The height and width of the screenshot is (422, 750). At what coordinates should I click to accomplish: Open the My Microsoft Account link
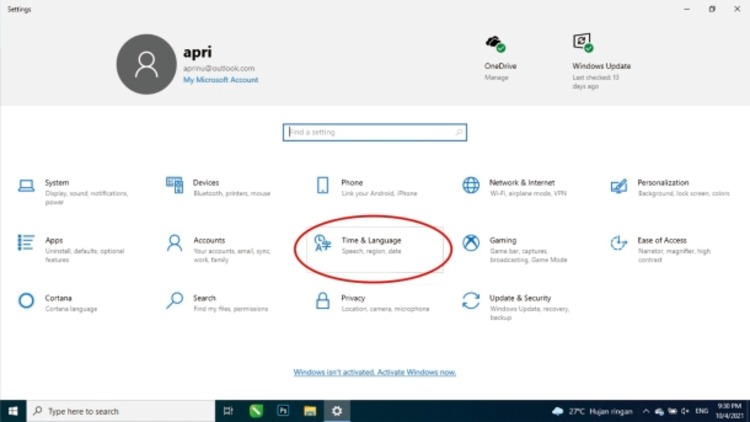pyautogui.click(x=221, y=80)
